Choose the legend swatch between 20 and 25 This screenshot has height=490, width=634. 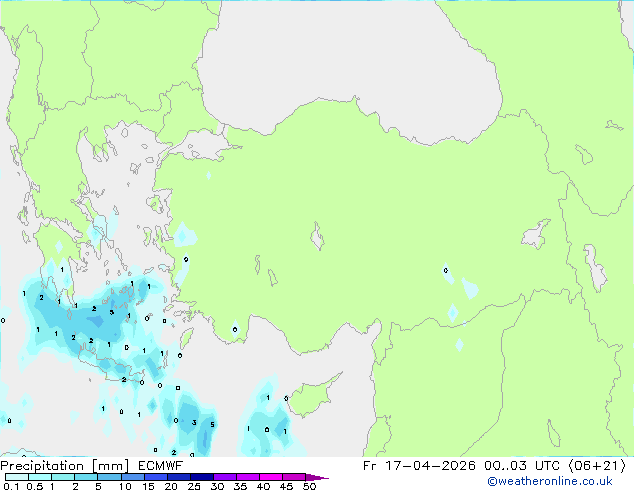pos(179,477)
